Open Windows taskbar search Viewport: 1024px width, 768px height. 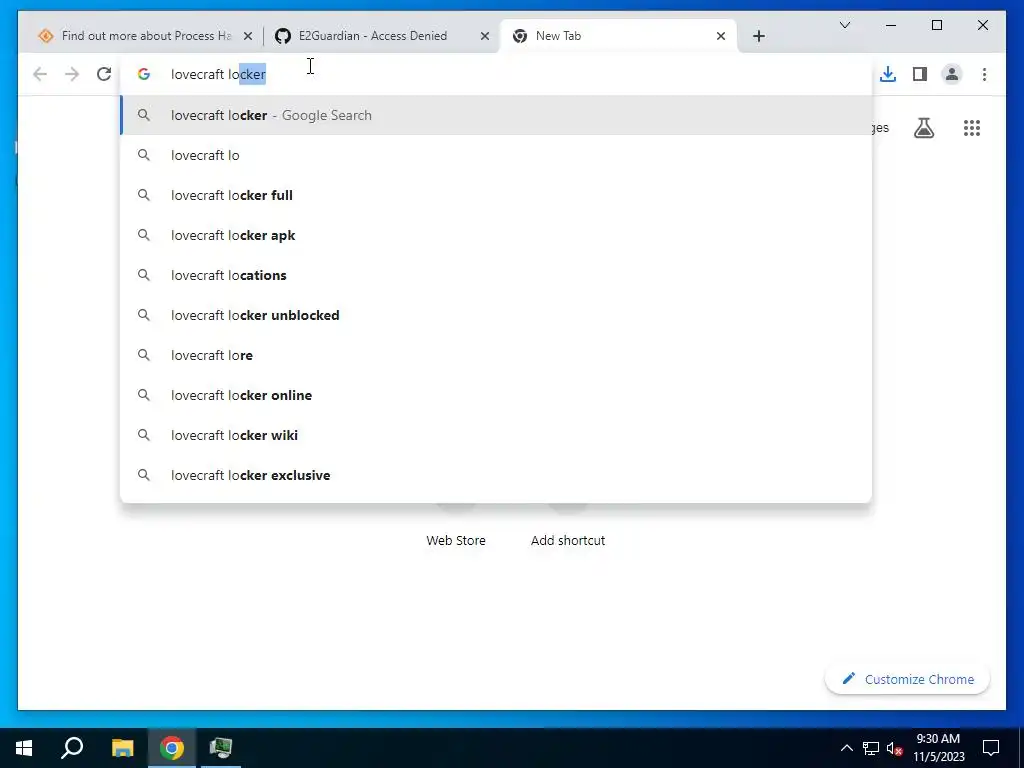point(72,748)
